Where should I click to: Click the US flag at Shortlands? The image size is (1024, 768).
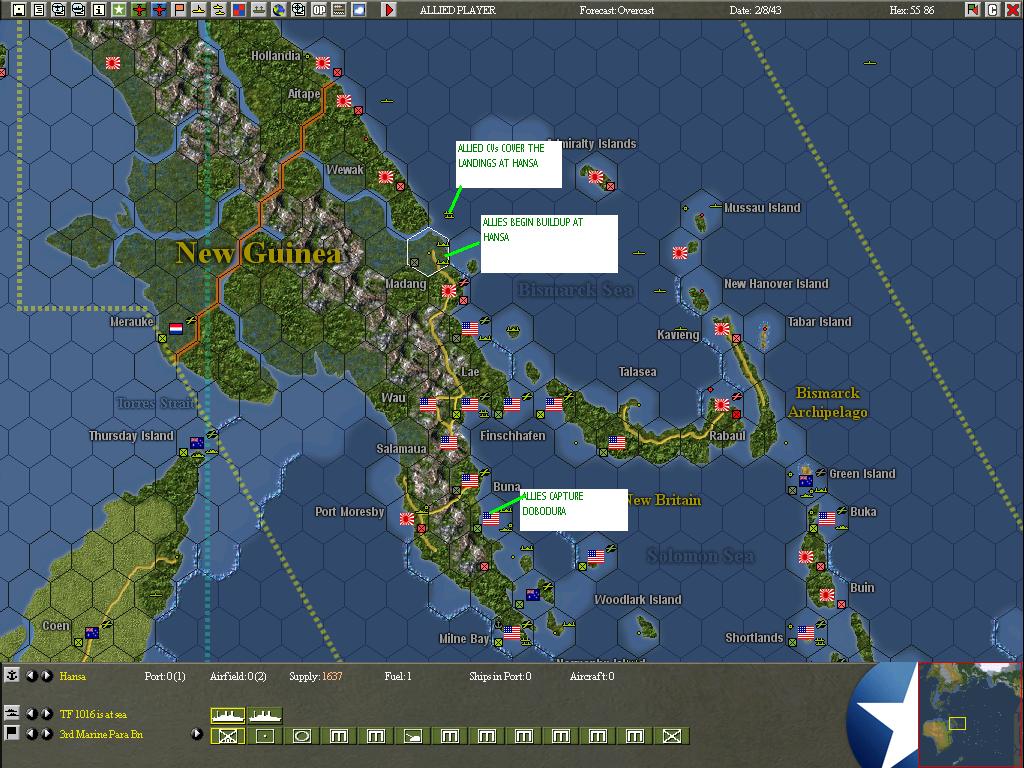[x=806, y=632]
